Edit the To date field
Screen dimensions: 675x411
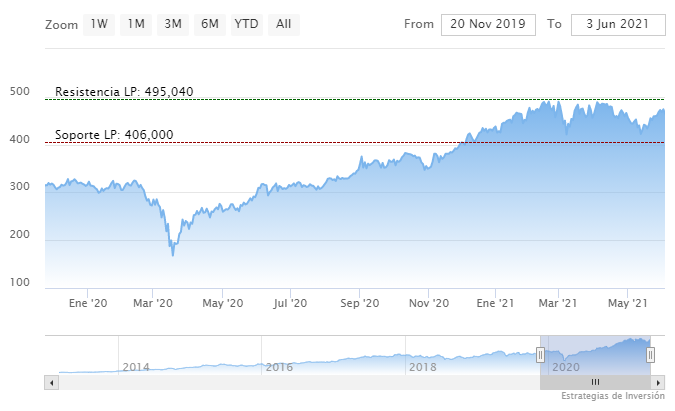tap(618, 24)
